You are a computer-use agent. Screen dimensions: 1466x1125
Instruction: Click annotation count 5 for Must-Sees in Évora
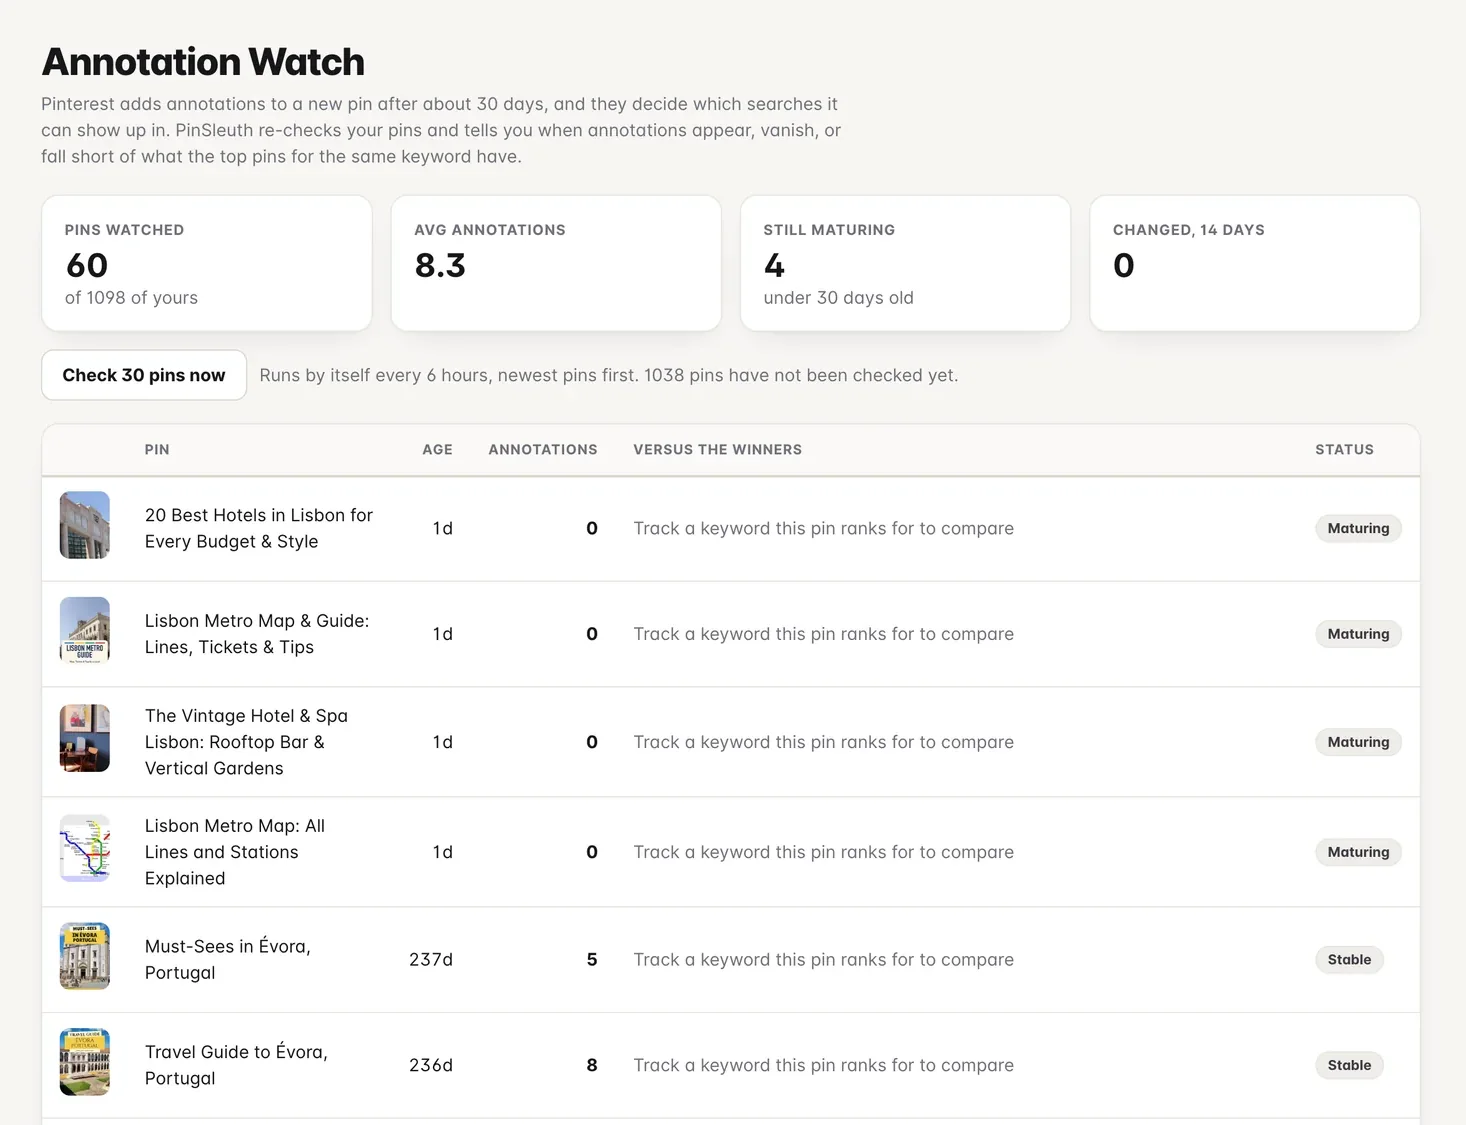592,959
